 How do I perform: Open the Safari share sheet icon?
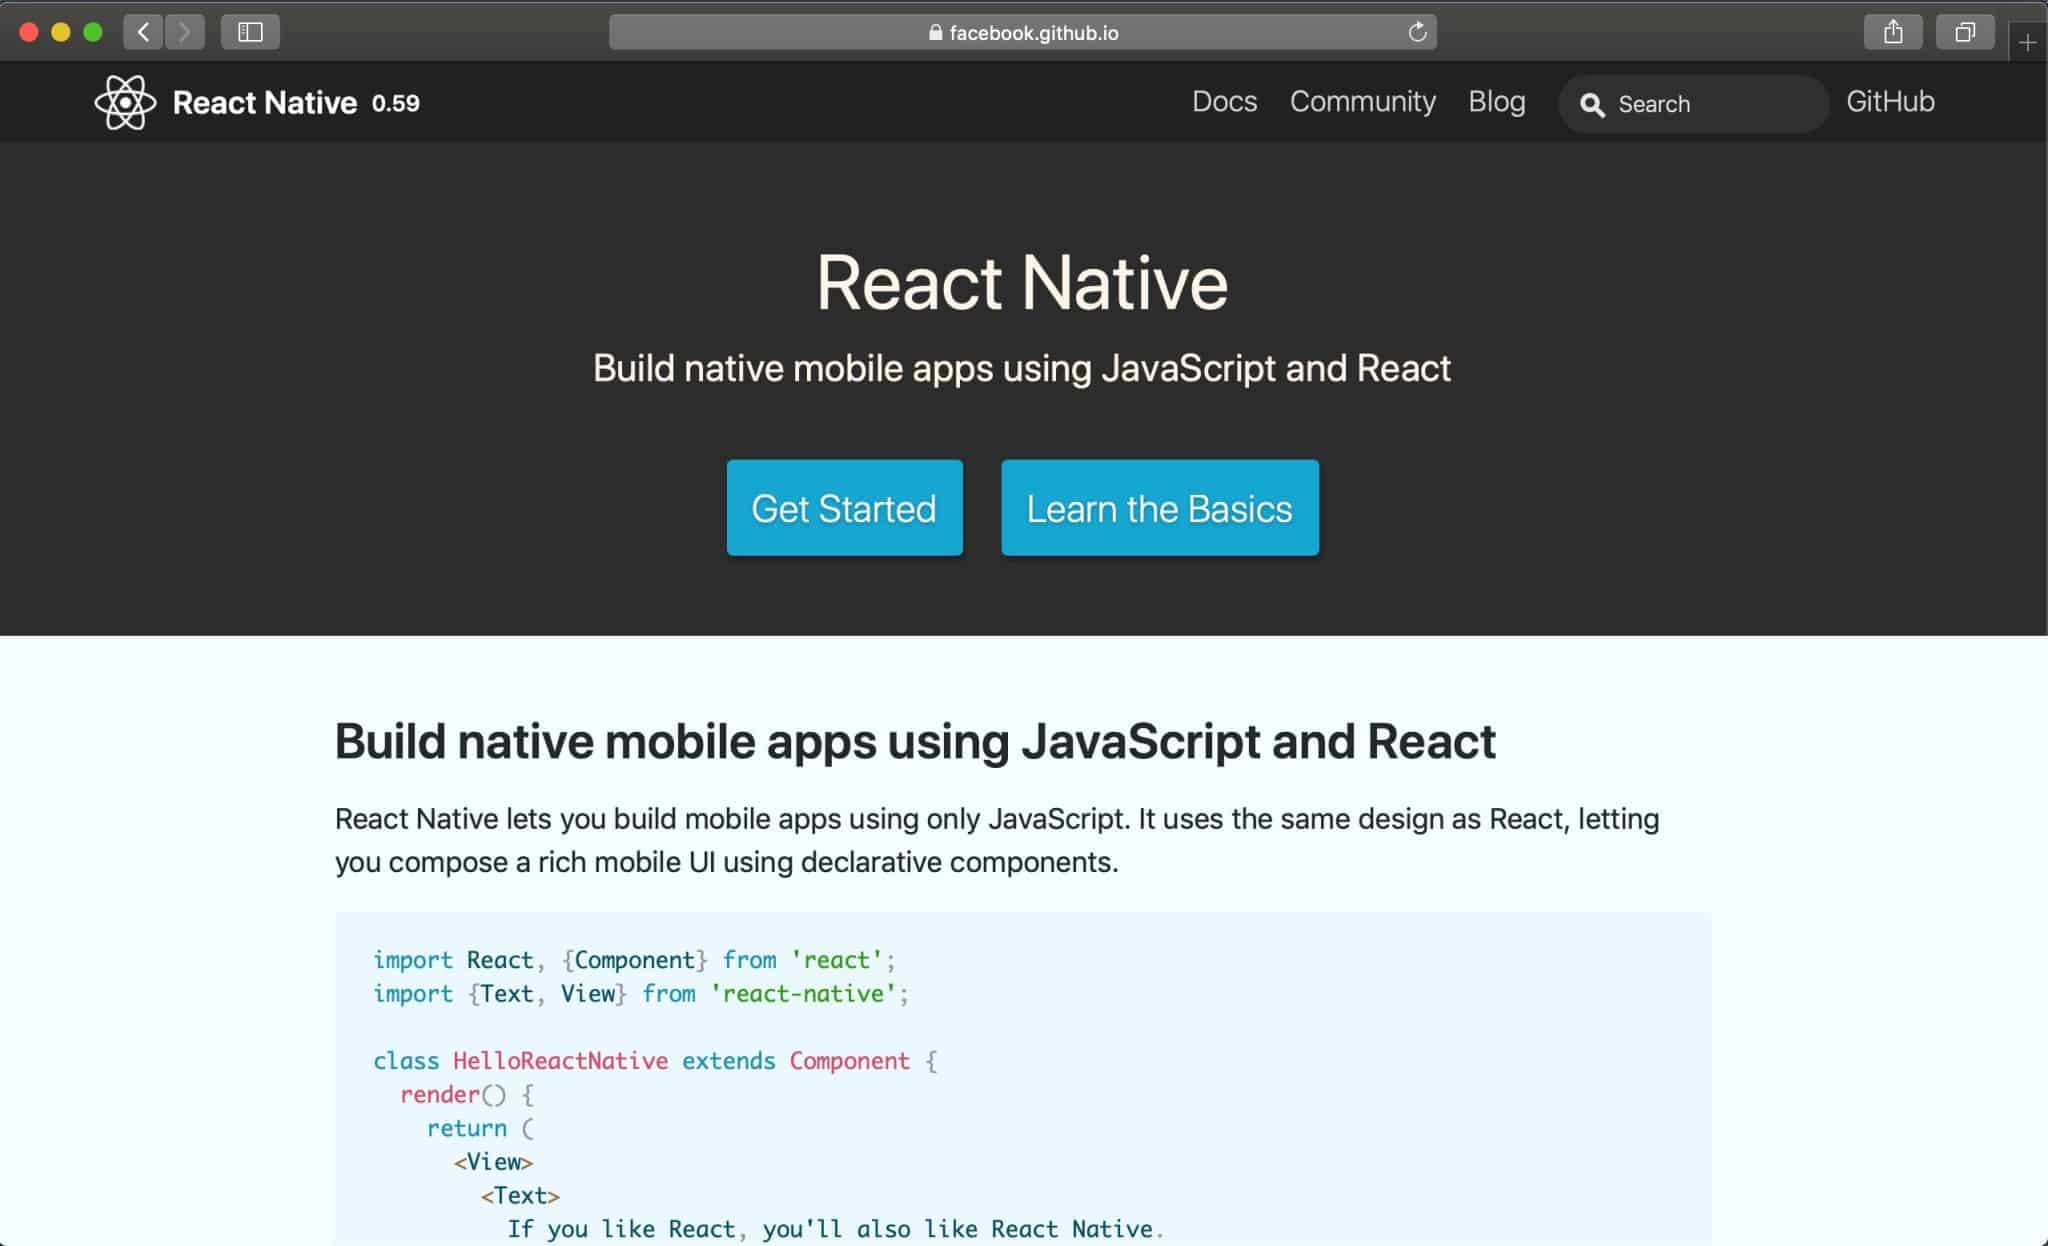1891,31
